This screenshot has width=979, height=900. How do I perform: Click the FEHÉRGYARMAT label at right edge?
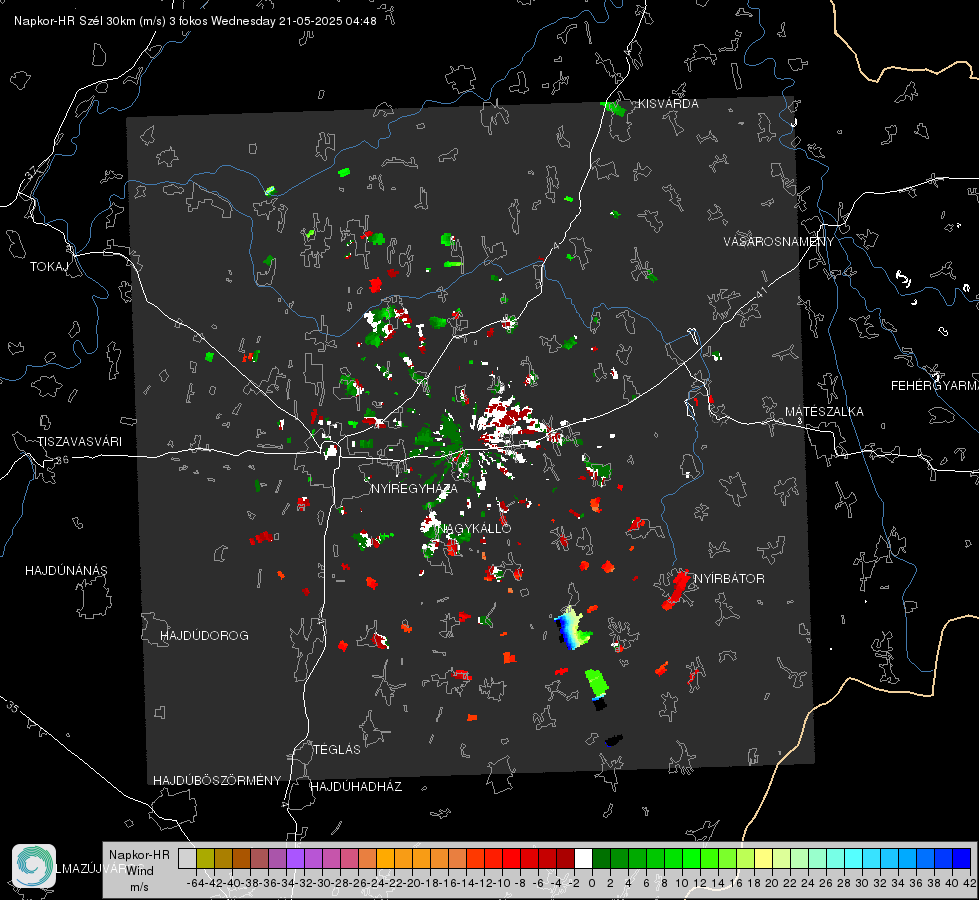pos(934,385)
